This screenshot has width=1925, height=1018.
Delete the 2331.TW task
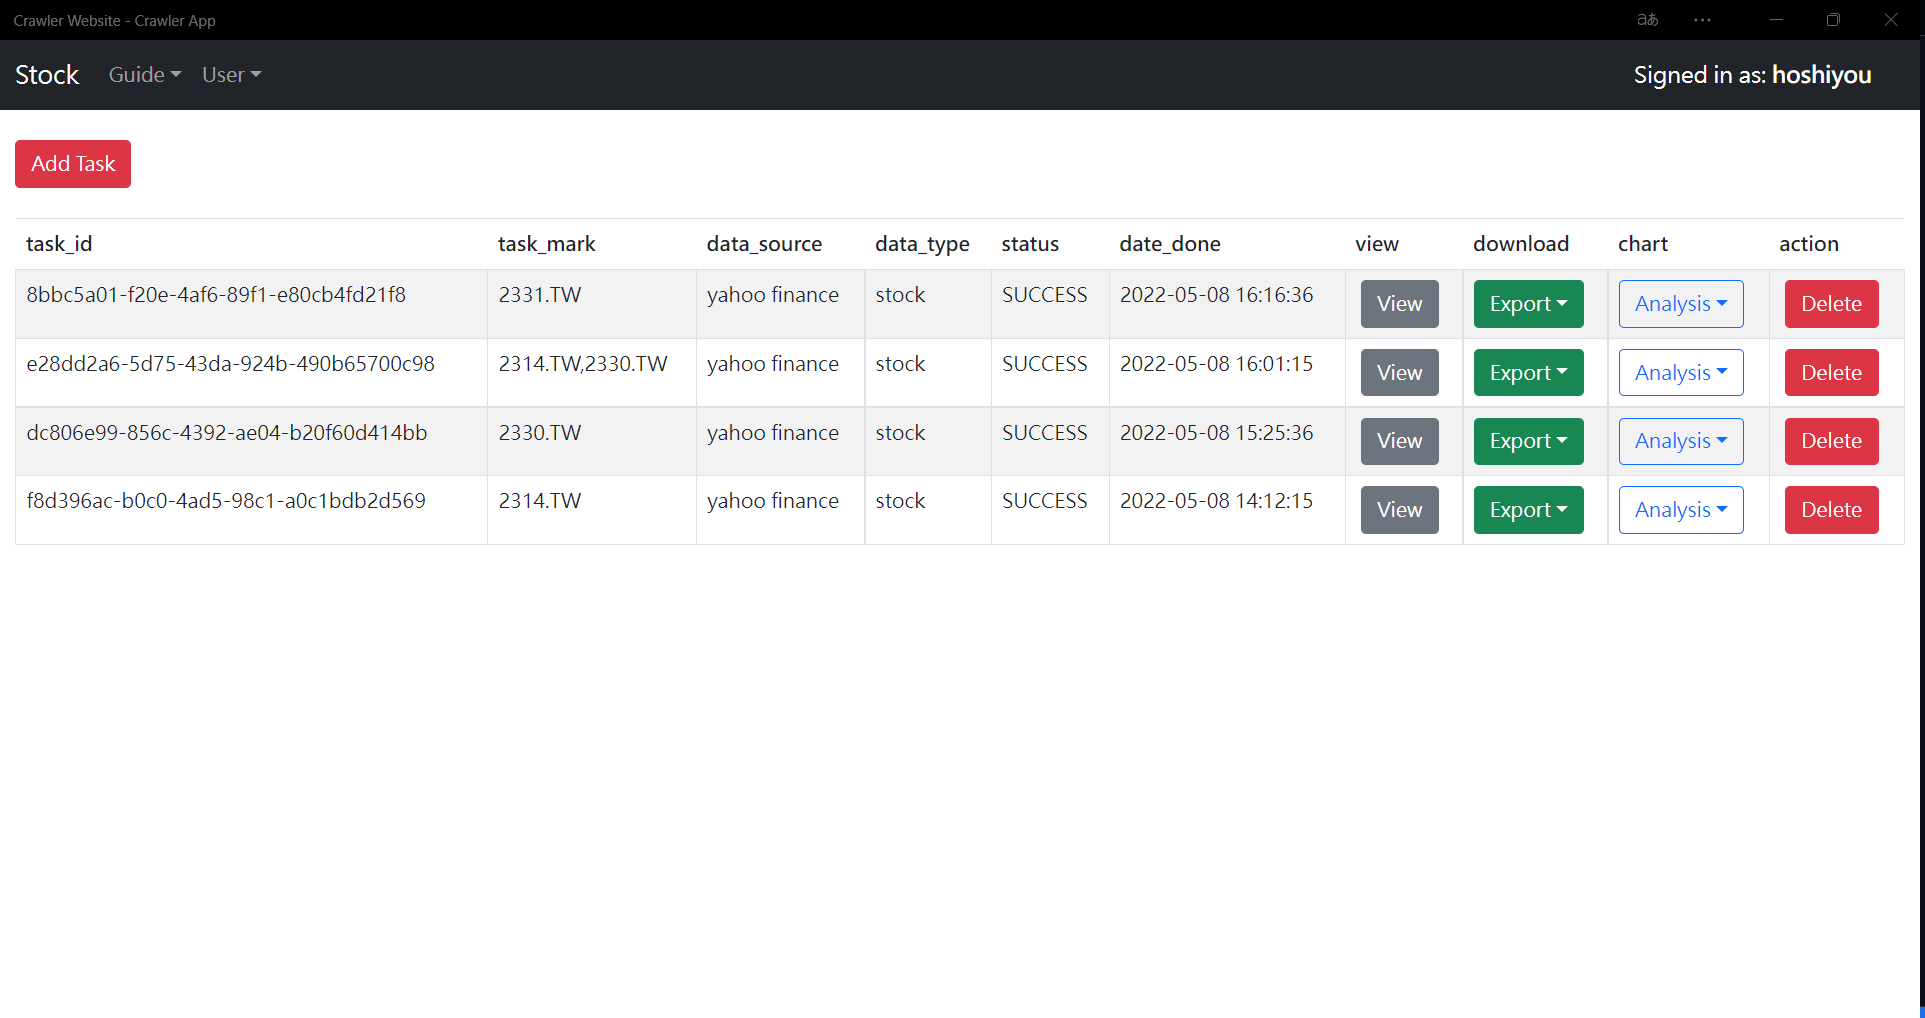click(1830, 304)
